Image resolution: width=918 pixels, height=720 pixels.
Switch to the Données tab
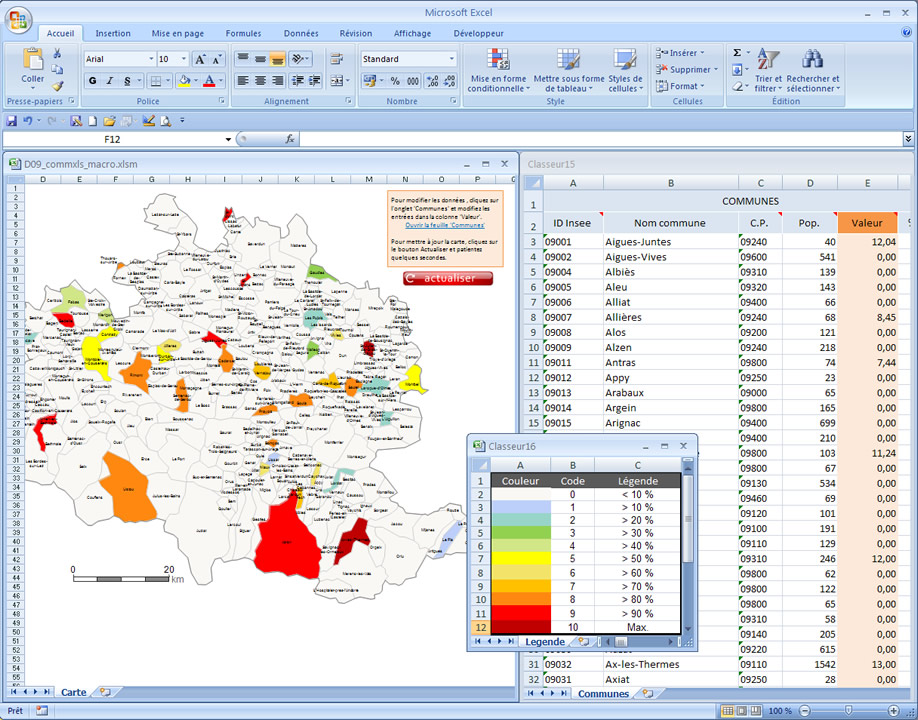(301, 33)
